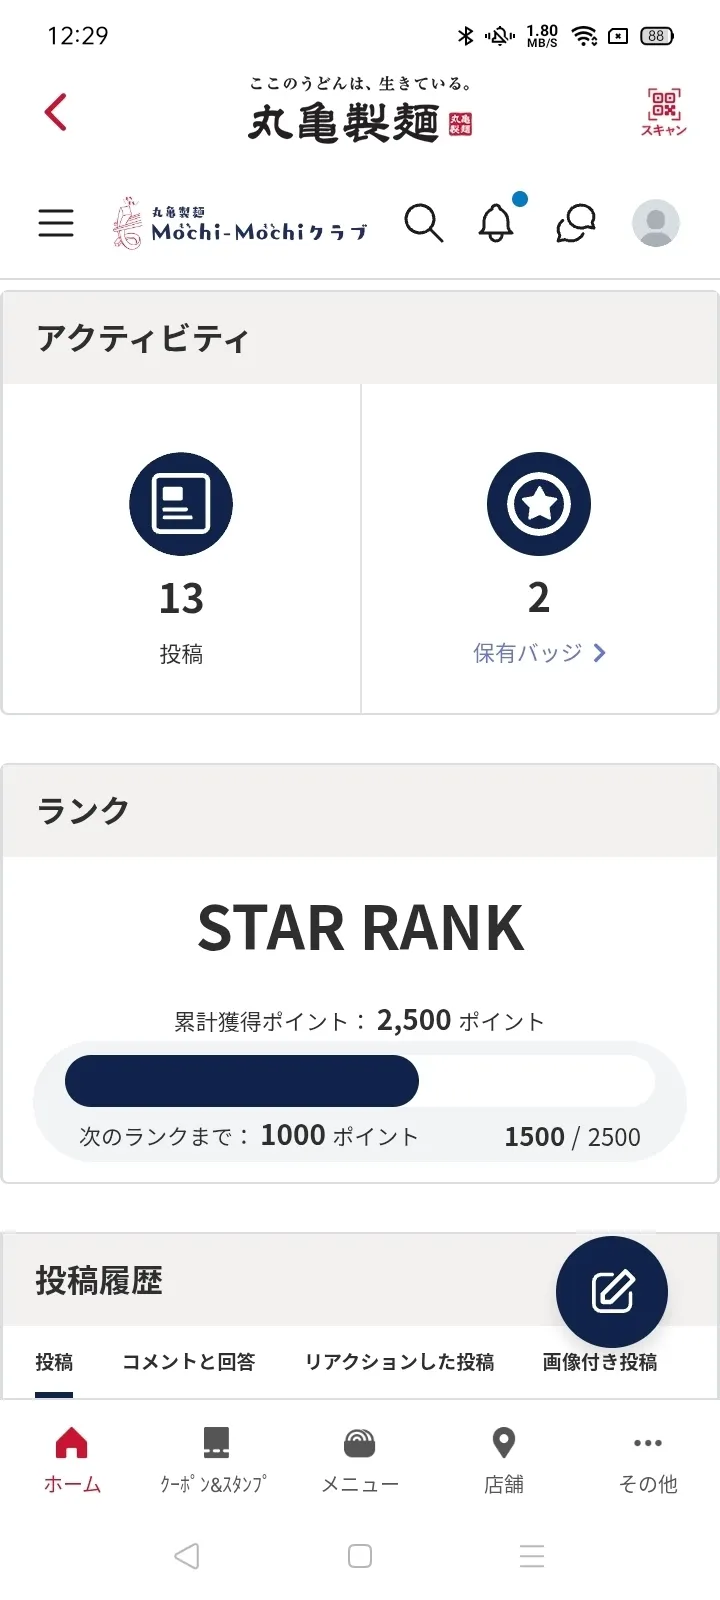Tap the rank points progress bar
The width and height of the screenshot is (720, 1600).
click(360, 1081)
